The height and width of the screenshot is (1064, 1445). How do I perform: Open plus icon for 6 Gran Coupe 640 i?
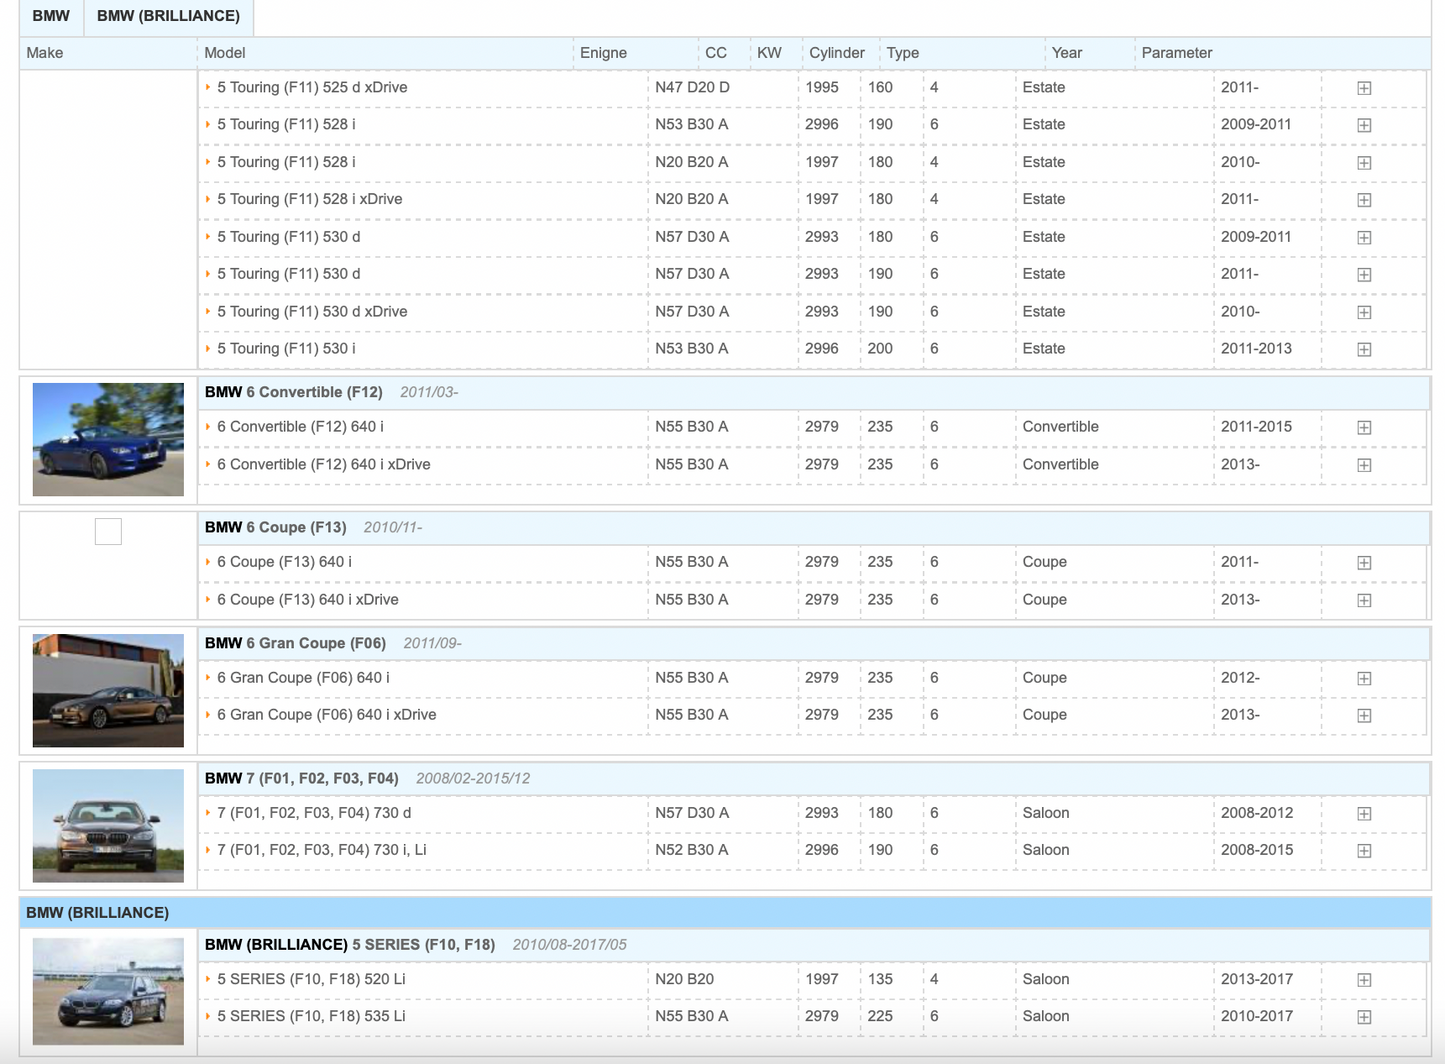click(1364, 678)
